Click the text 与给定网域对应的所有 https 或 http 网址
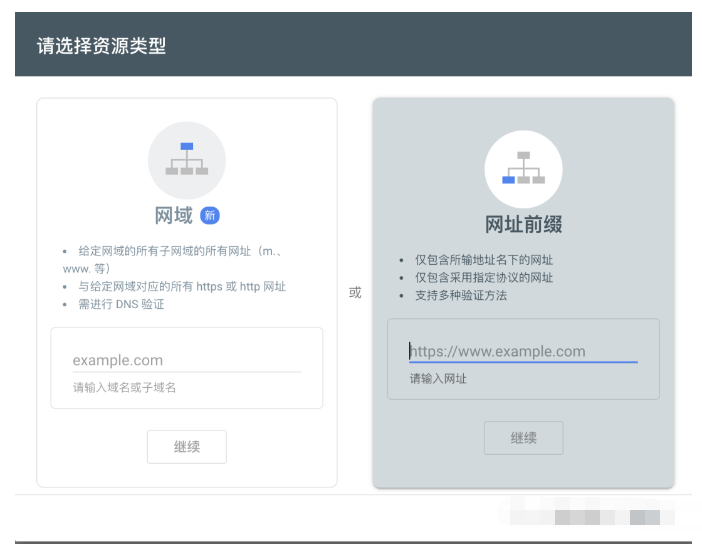 click(x=182, y=287)
